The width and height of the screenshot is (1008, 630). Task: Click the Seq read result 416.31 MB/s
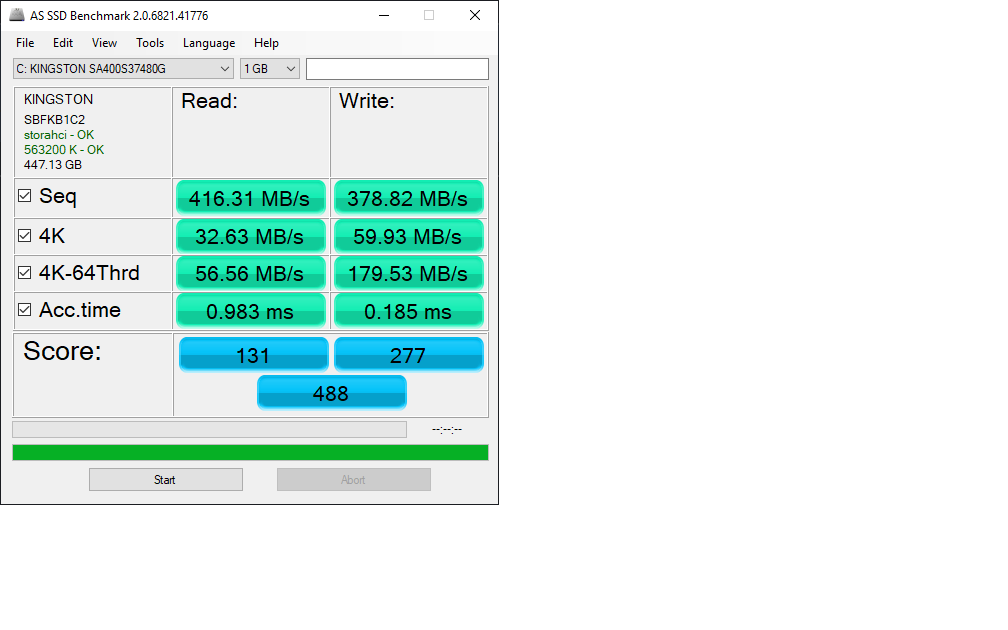pos(250,198)
